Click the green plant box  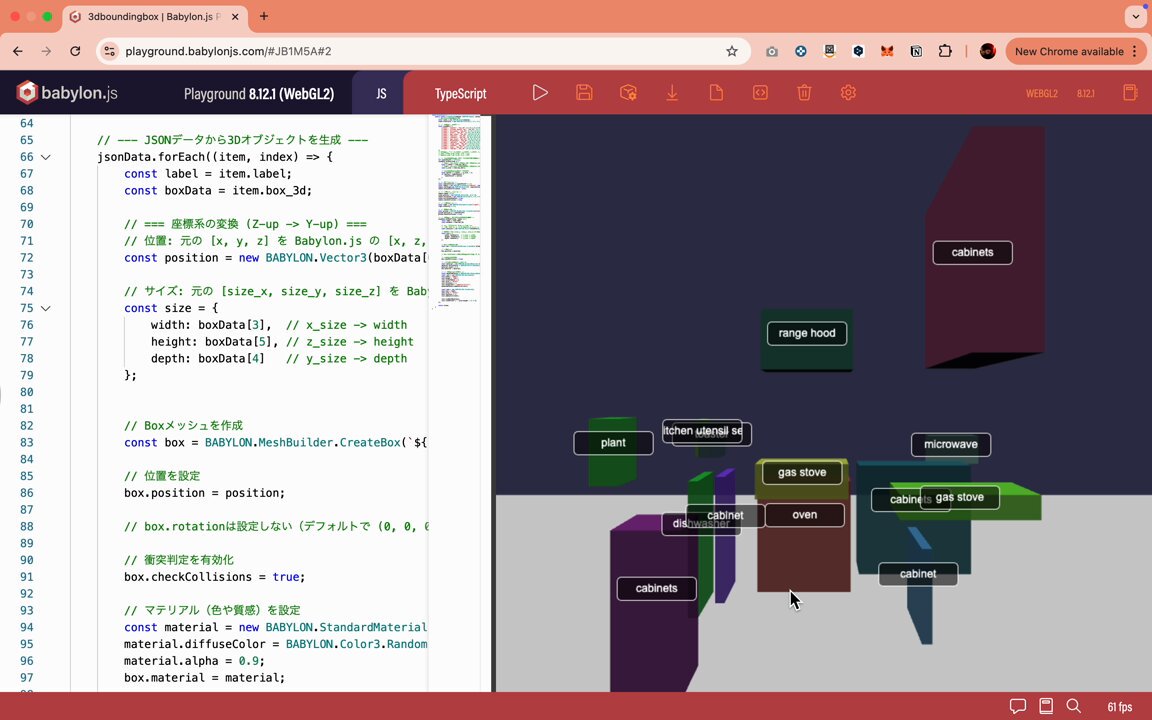coord(611,470)
